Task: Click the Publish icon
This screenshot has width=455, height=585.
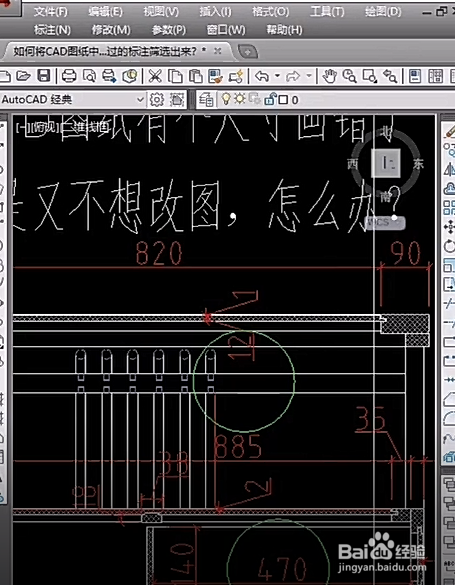Action: click(x=109, y=76)
